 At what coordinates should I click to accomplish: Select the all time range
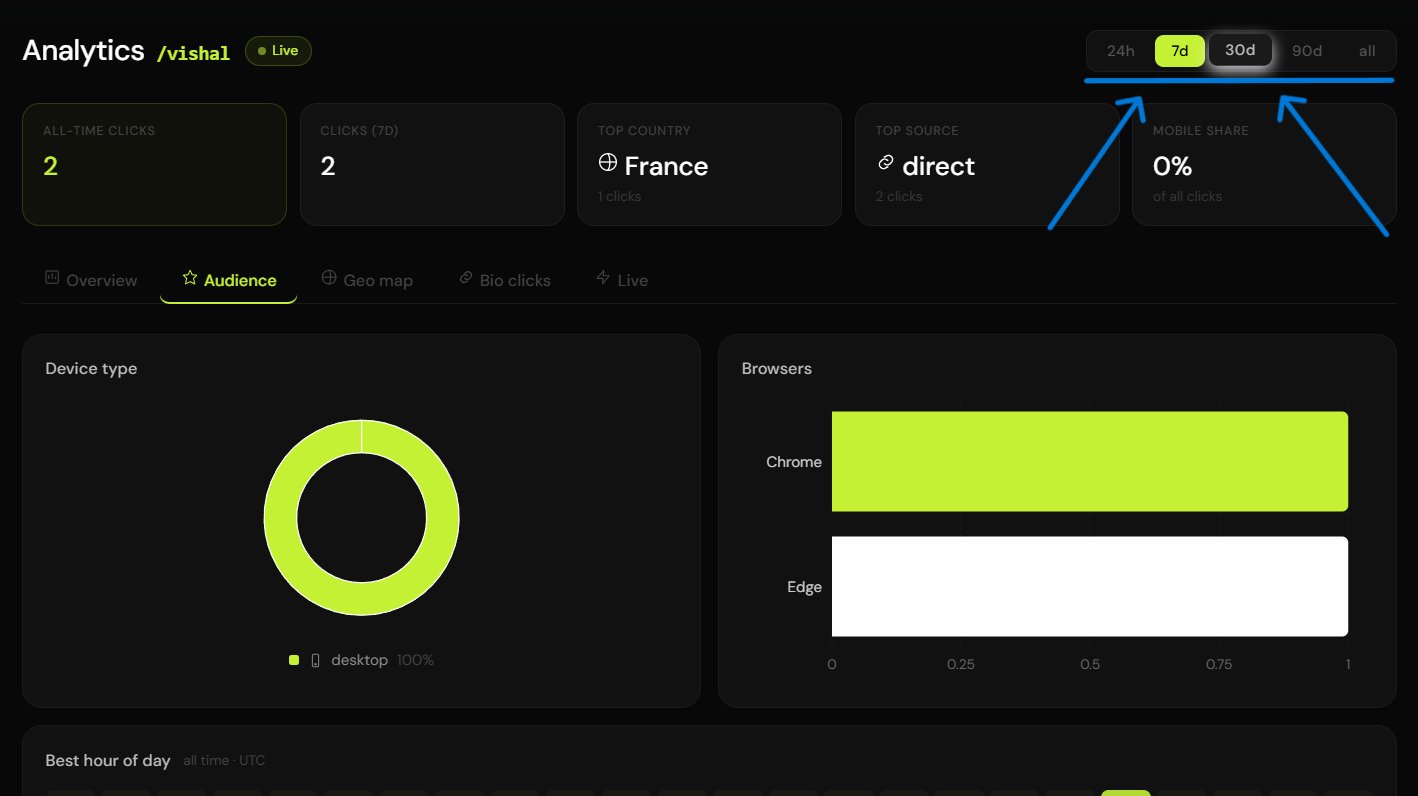(x=1367, y=51)
